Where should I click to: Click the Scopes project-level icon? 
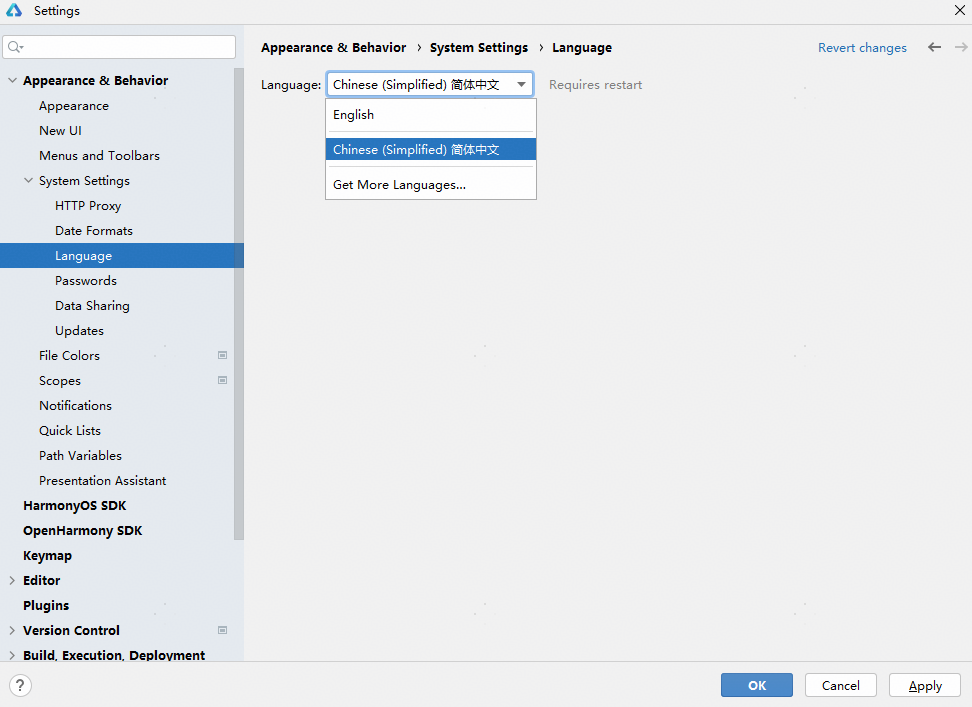click(222, 380)
